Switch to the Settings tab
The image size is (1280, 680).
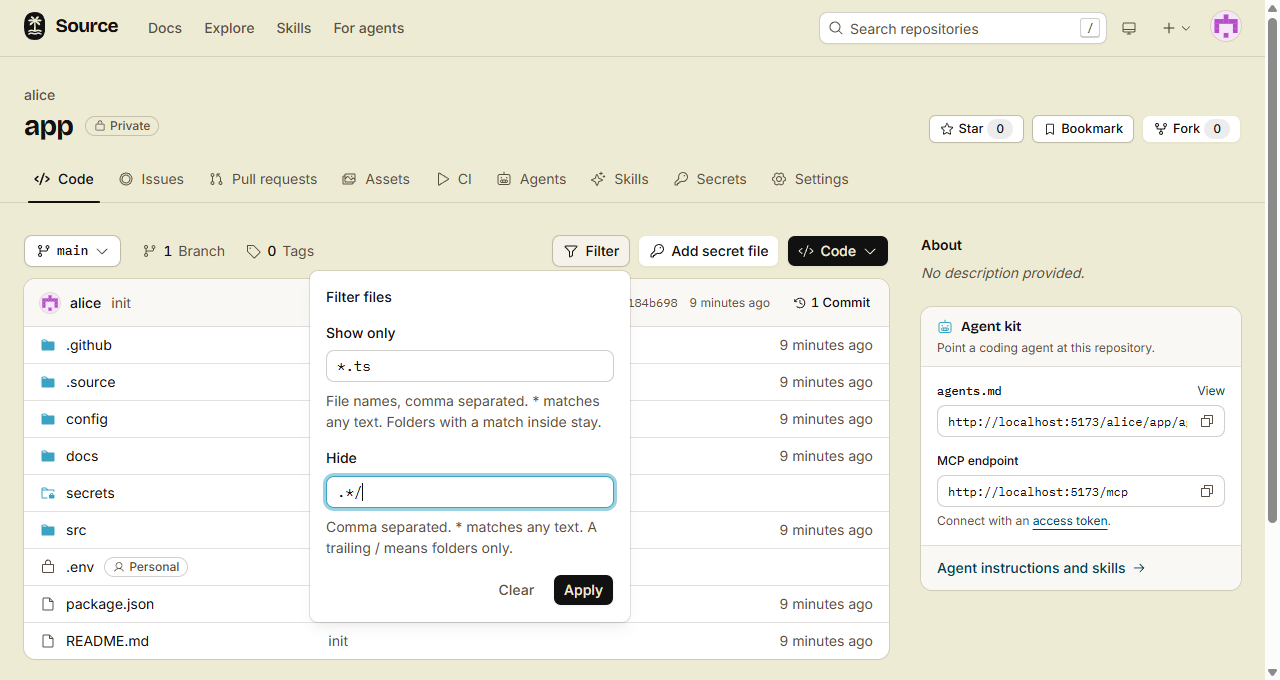pos(810,179)
